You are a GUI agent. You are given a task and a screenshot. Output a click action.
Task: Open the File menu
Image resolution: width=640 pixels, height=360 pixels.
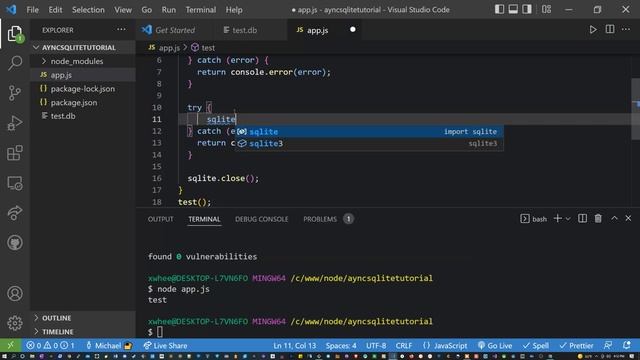(x=32, y=10)
